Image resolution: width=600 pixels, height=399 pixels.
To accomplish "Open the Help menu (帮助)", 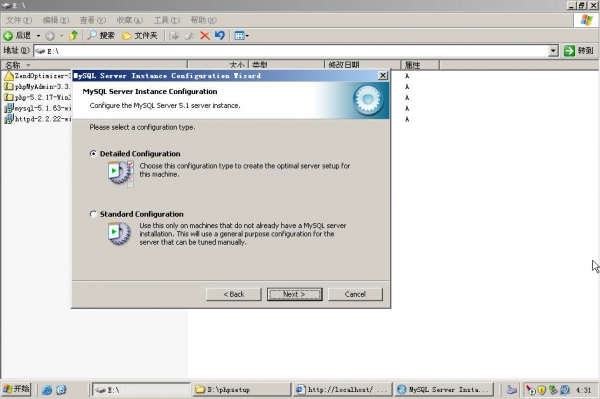I will [203, 20].
